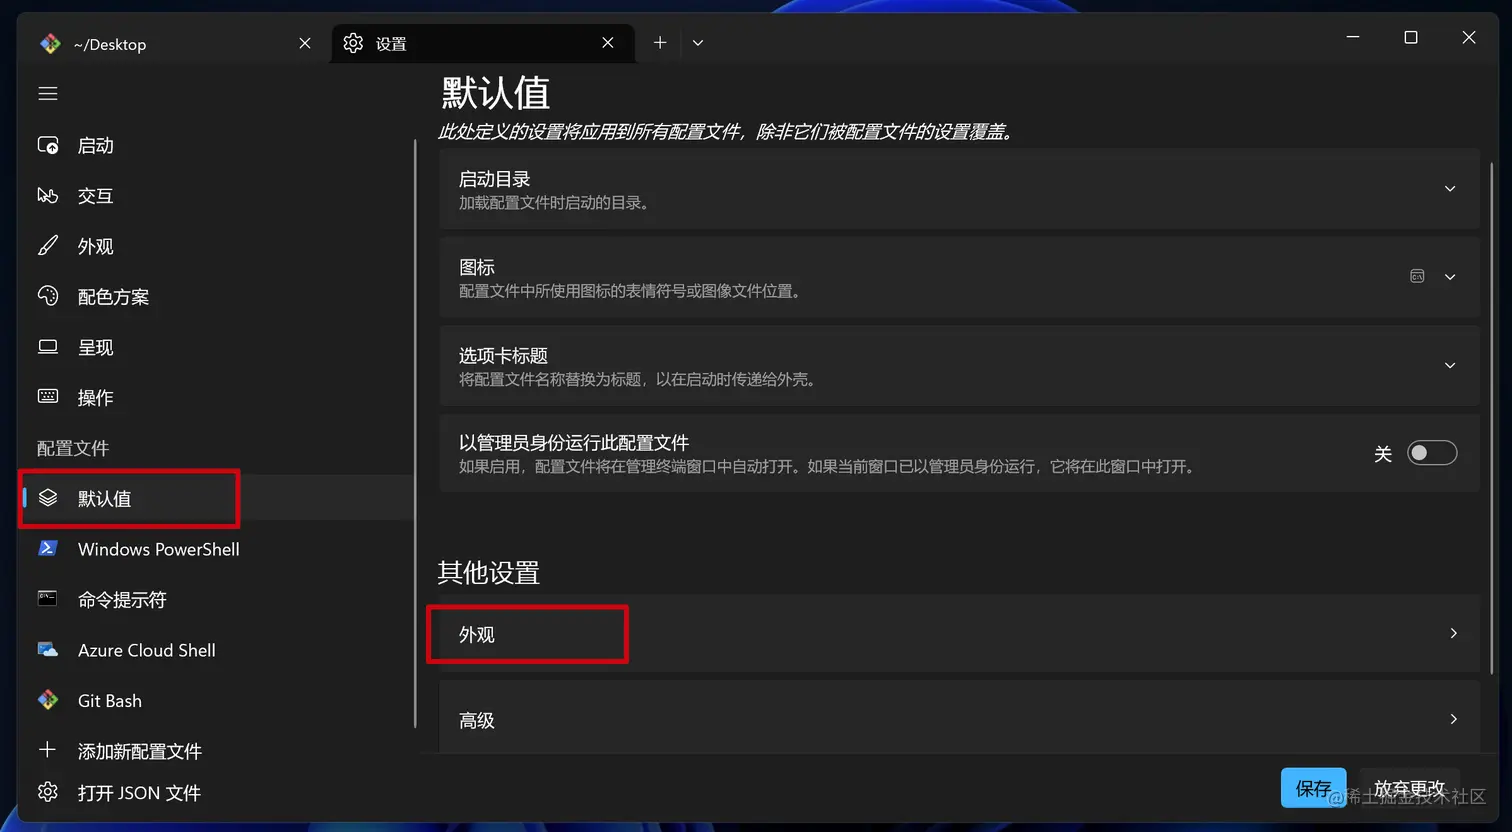Viewport: 1512px width, 832px height.
Task: Select 交互 in the sidebar
Action: click(x=215, y=196)
